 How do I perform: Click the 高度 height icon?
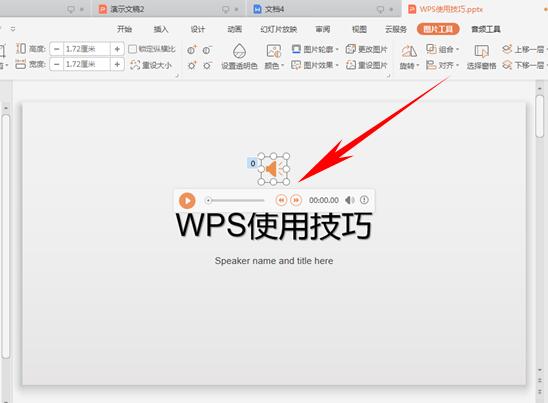coord(21,49)
